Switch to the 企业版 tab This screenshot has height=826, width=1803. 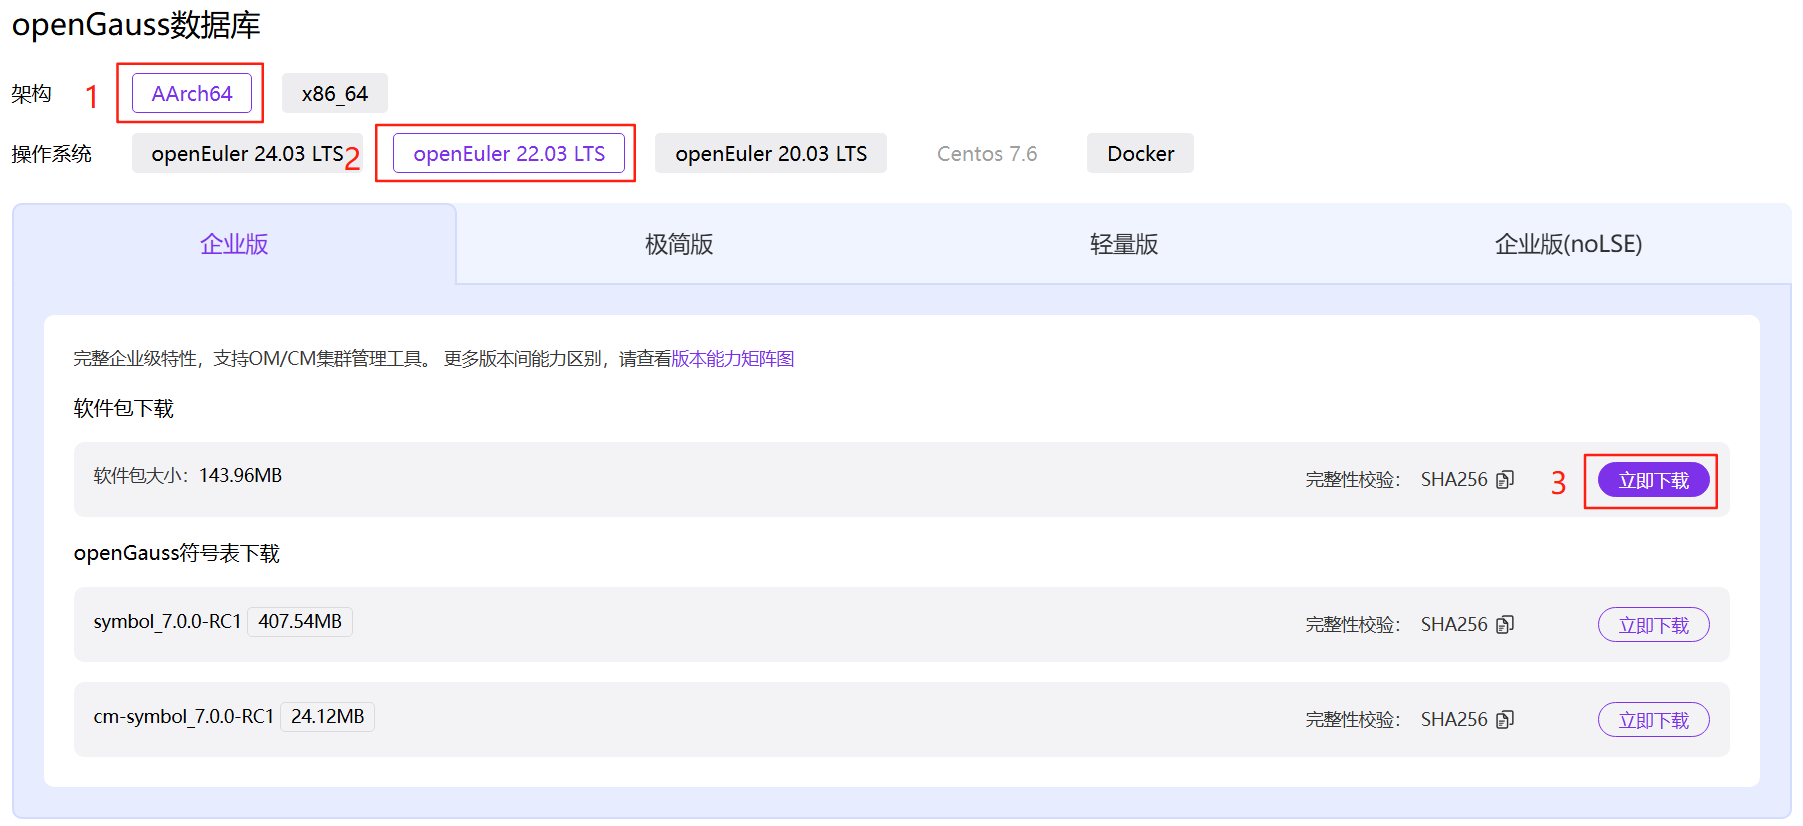point(234,244)
